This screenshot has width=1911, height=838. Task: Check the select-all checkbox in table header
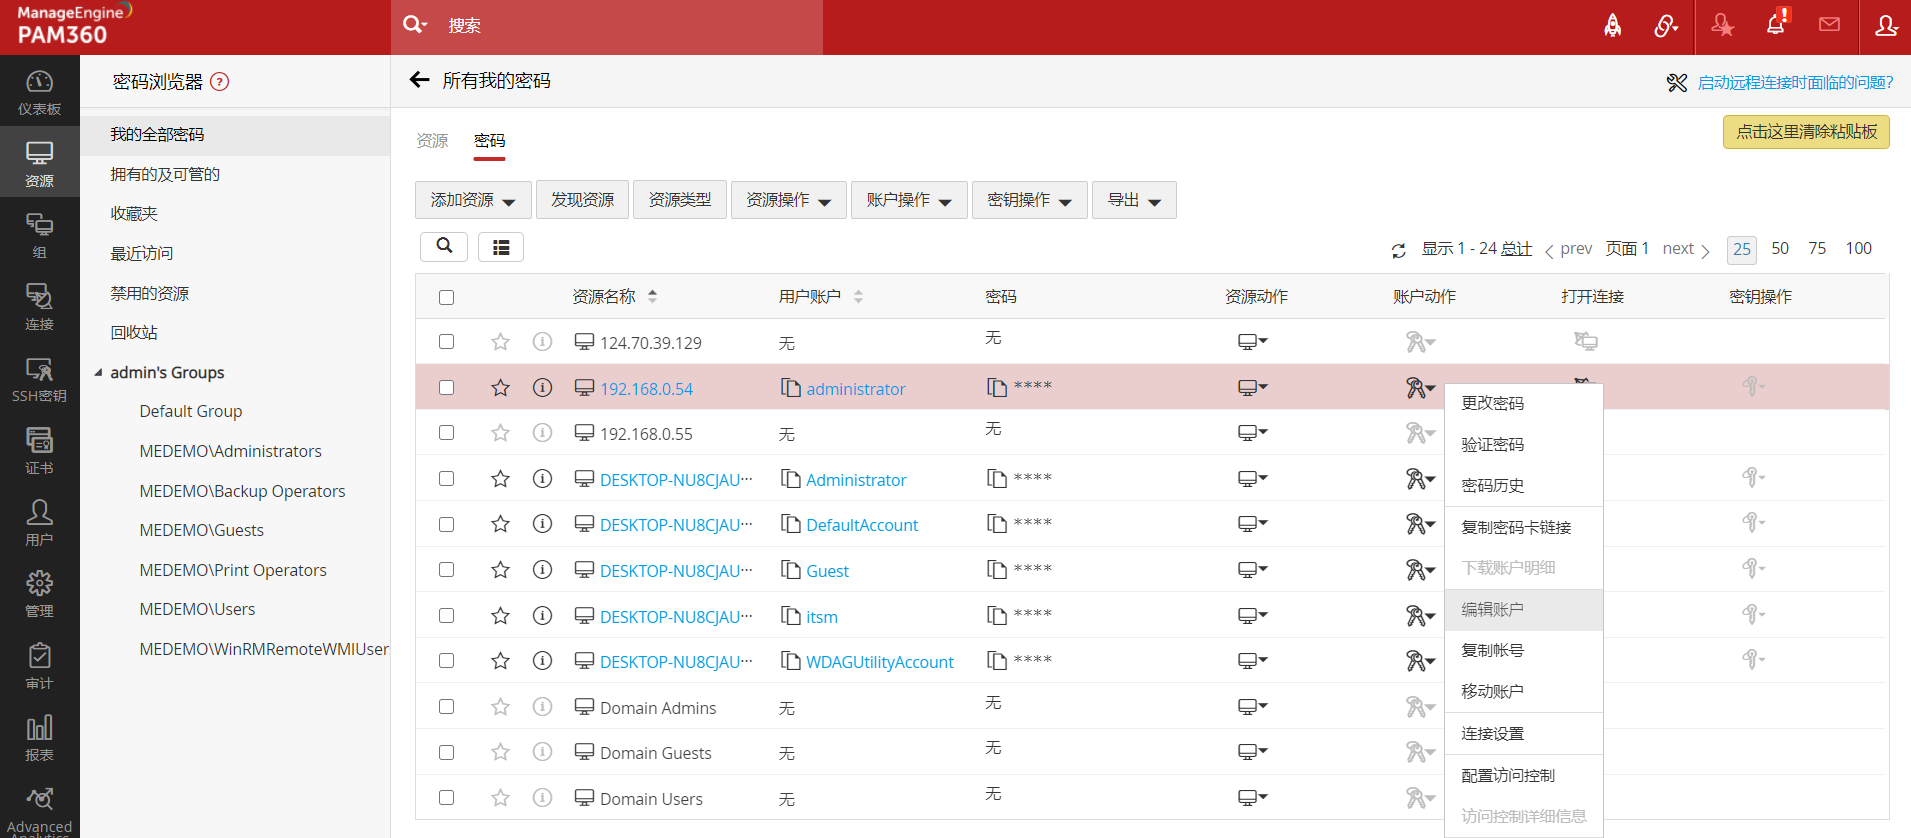point(446,297)
